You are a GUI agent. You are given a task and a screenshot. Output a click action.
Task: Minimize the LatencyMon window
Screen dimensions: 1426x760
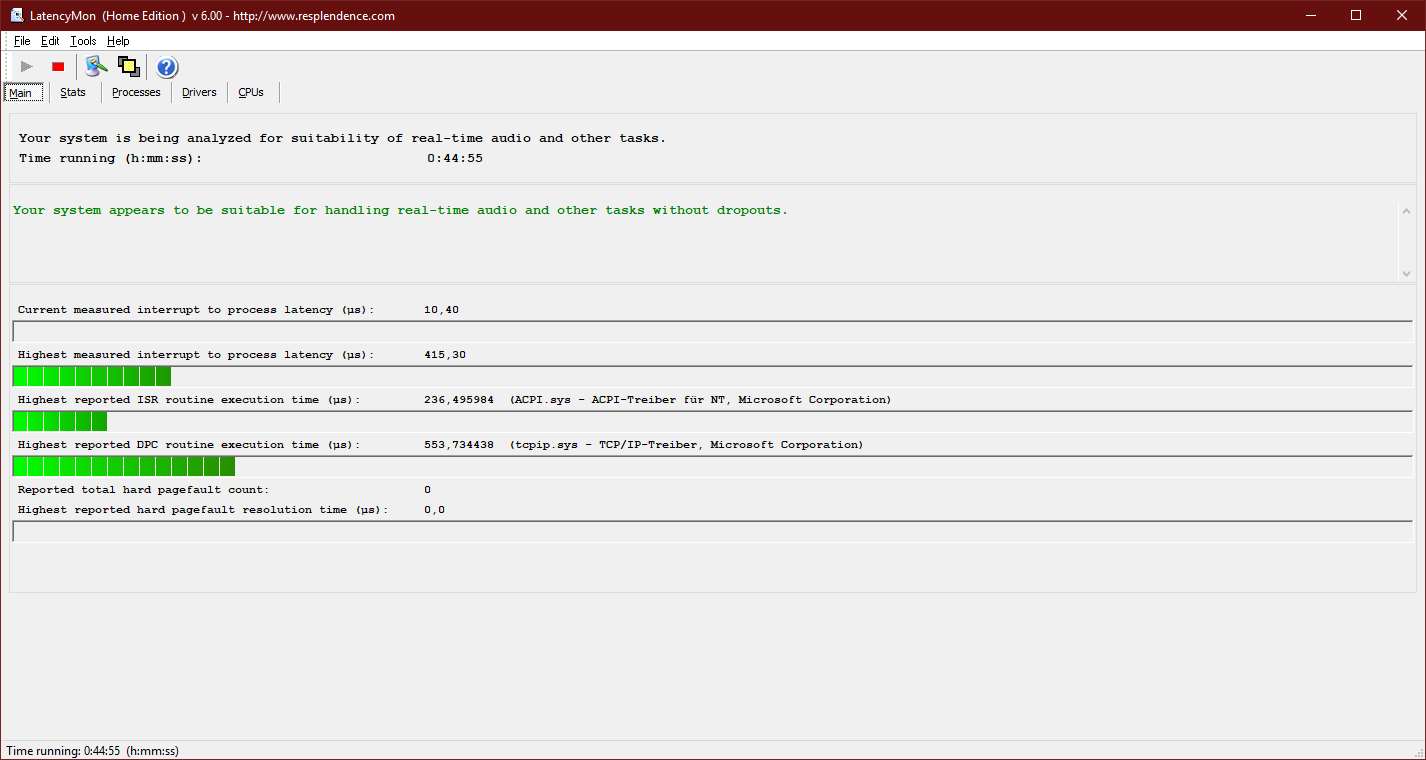[x=1311, y=15]
